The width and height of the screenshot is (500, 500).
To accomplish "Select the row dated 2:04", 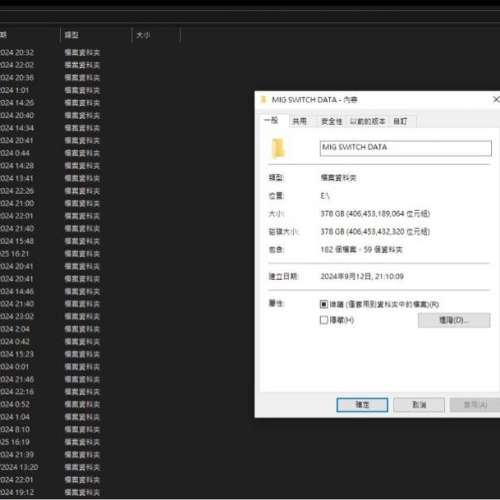I will [x=50, y=329].
